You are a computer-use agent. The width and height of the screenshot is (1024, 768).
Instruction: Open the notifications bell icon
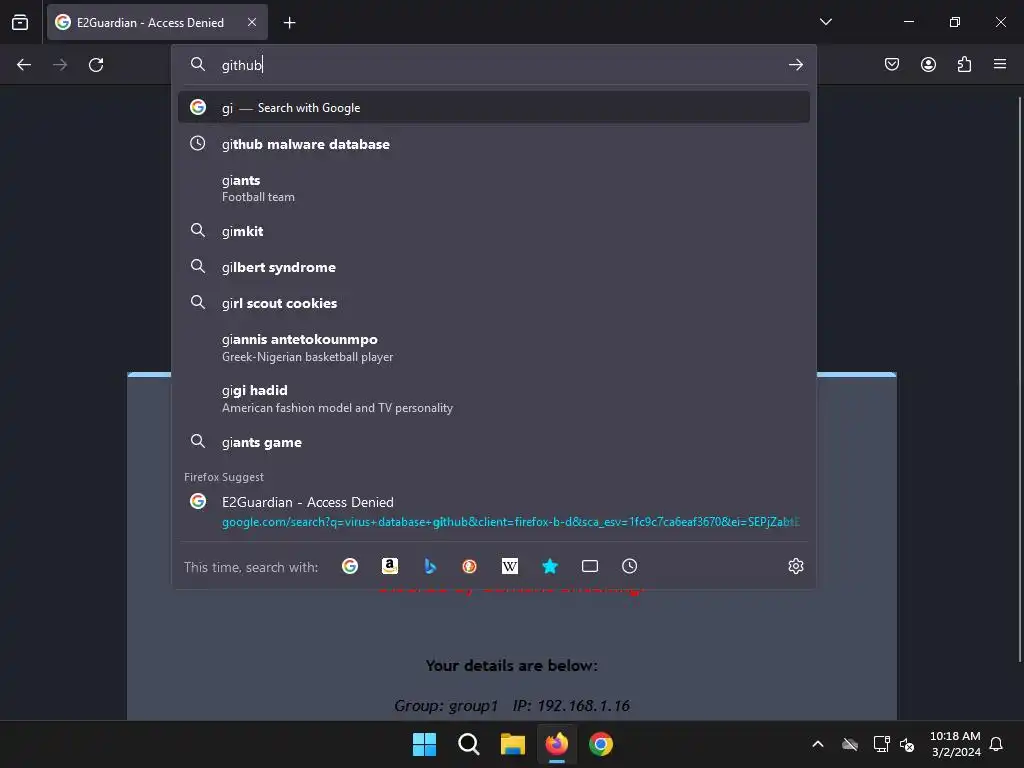coord(996,744)
